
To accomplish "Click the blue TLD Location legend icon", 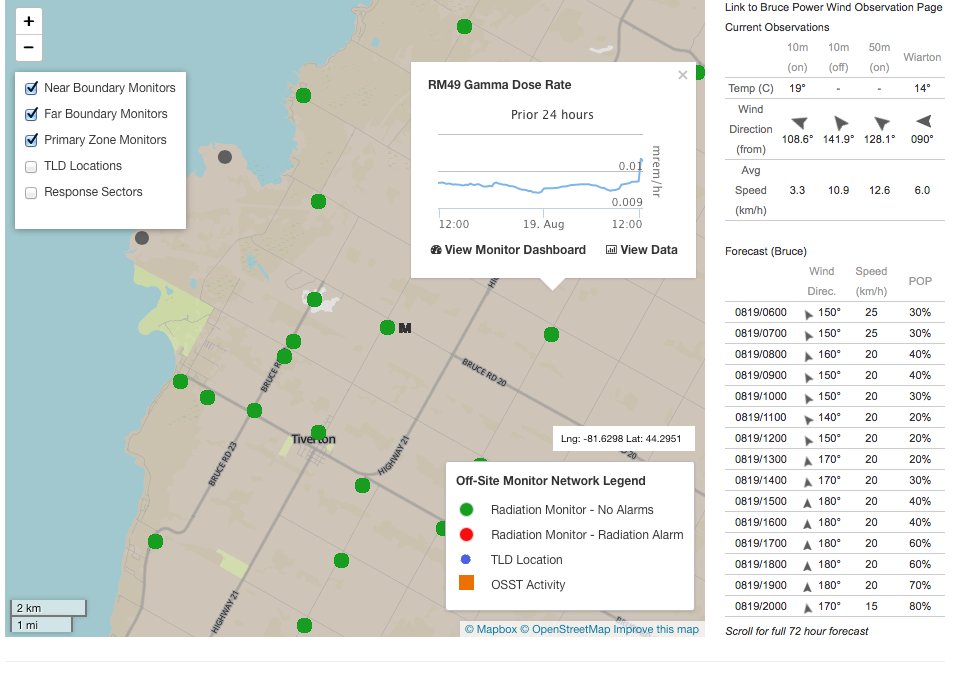I will [x=466, y=560].
